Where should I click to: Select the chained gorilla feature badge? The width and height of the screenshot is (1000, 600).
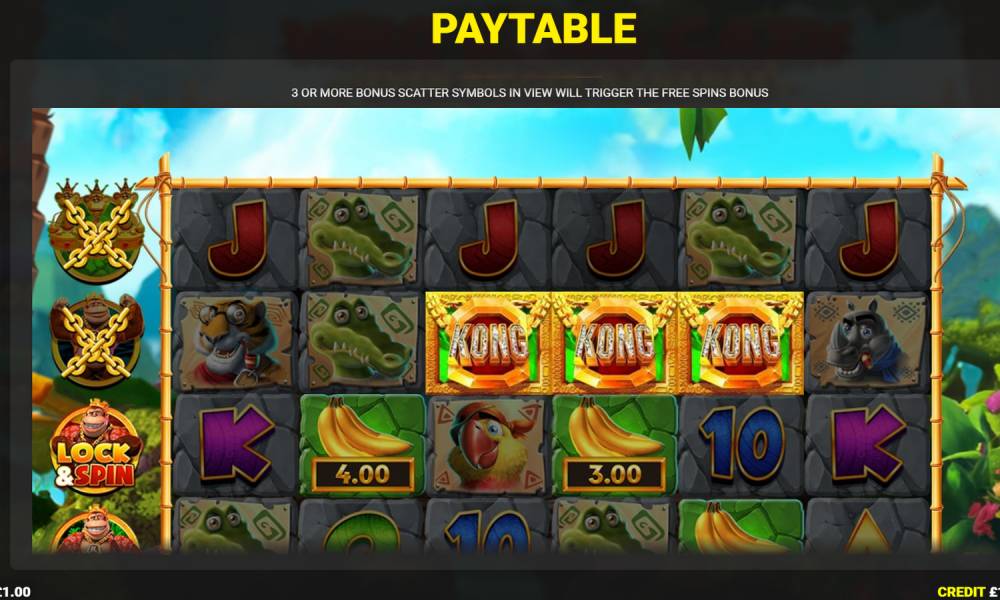(96, 340)
